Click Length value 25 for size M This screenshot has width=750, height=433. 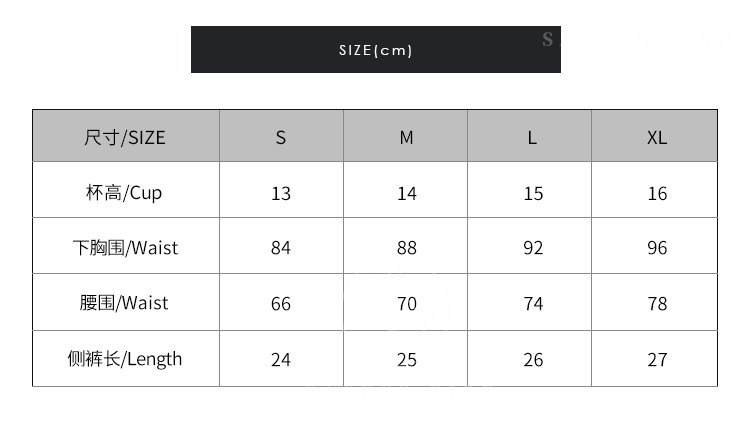pyautogui.click(x=406, y=360)
